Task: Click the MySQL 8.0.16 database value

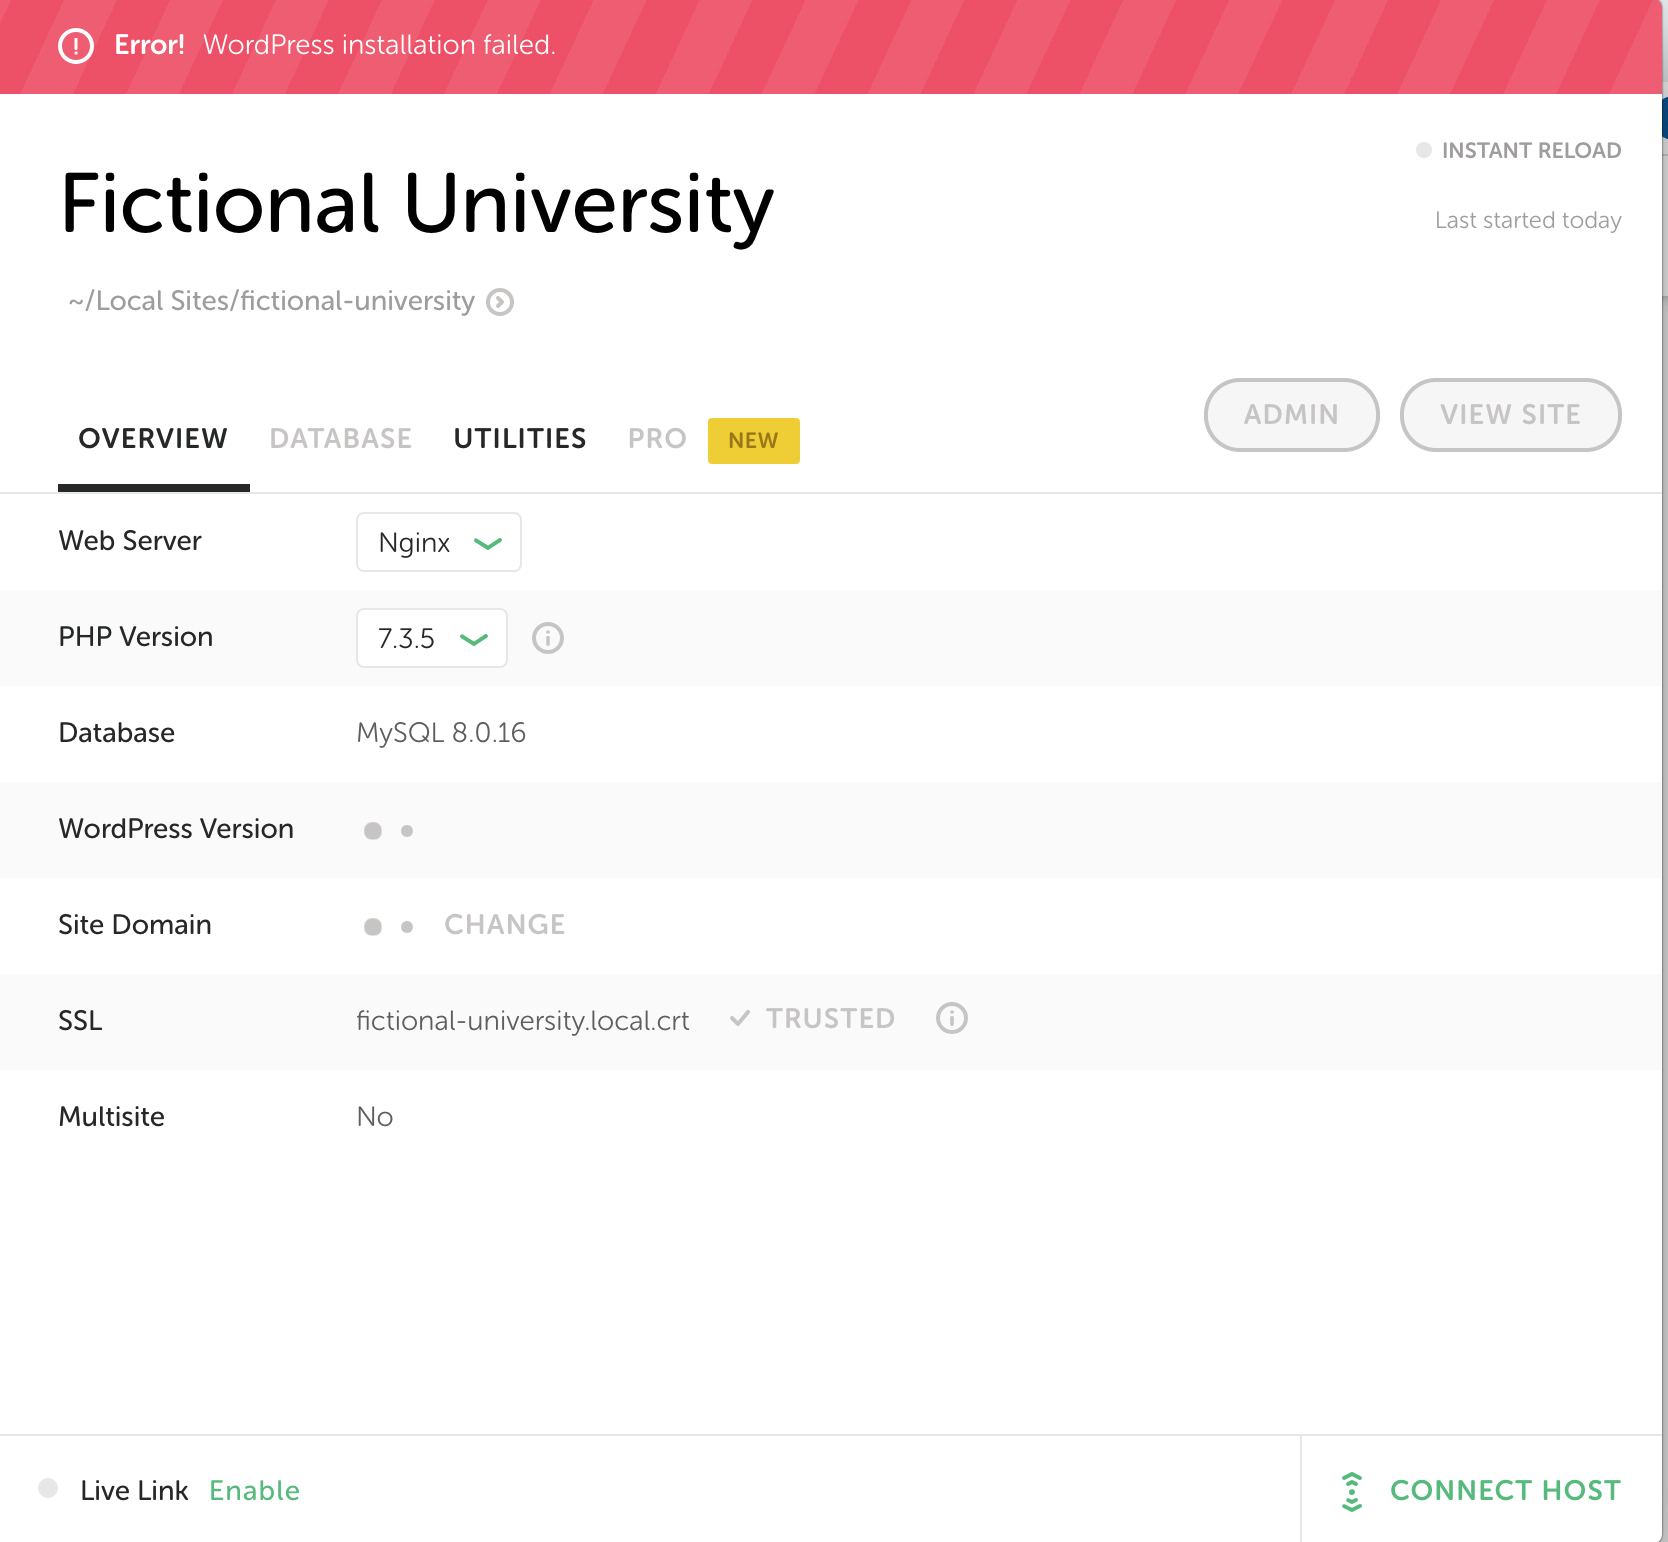Action: click(x=441, y=733)
